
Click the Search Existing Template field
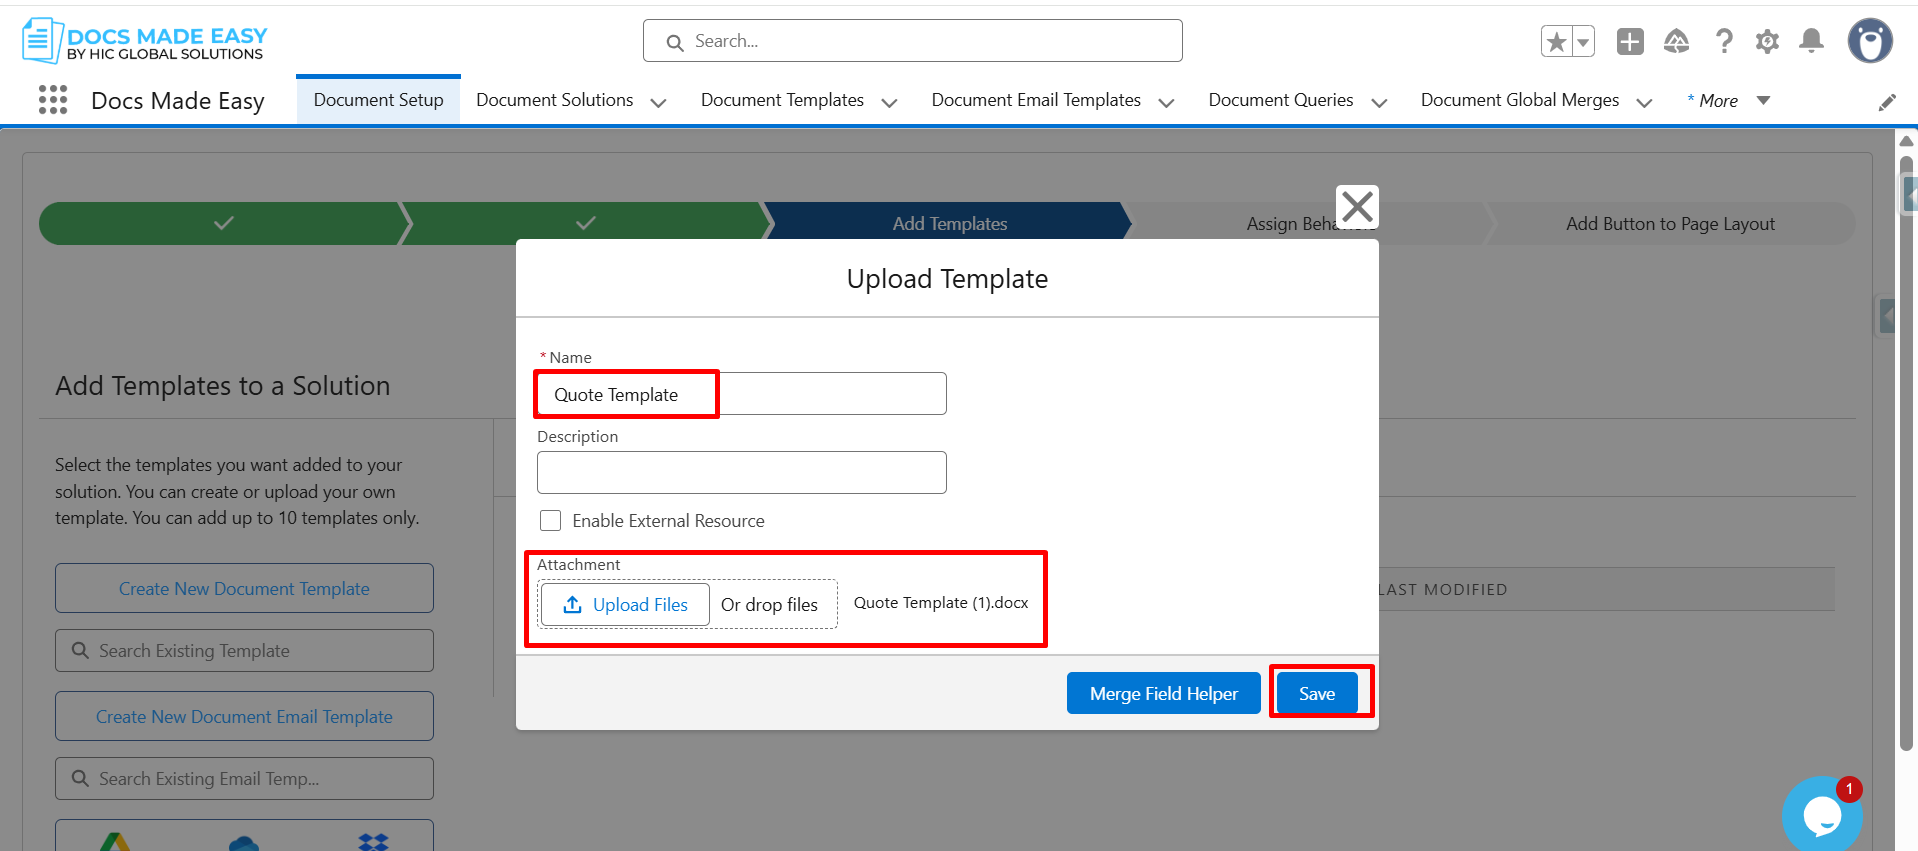click(244, 650)
